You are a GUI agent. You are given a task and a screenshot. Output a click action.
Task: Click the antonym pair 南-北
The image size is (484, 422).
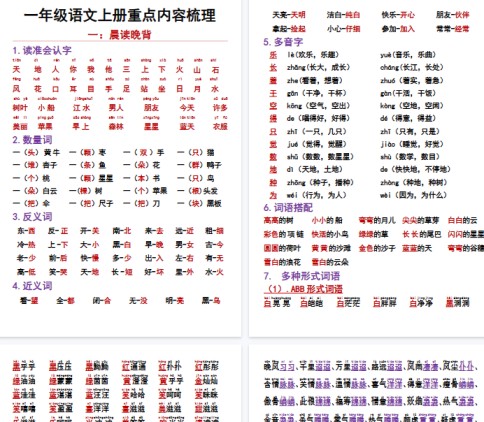[122, 231]
